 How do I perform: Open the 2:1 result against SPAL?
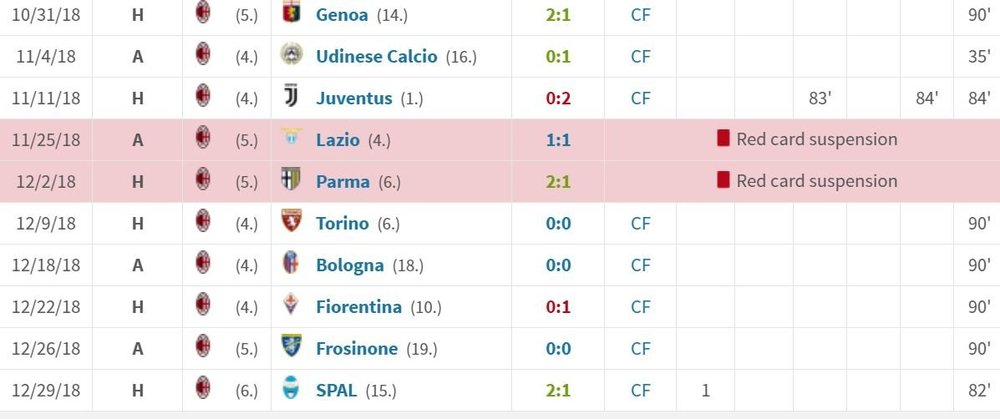(x=558, y=390)
